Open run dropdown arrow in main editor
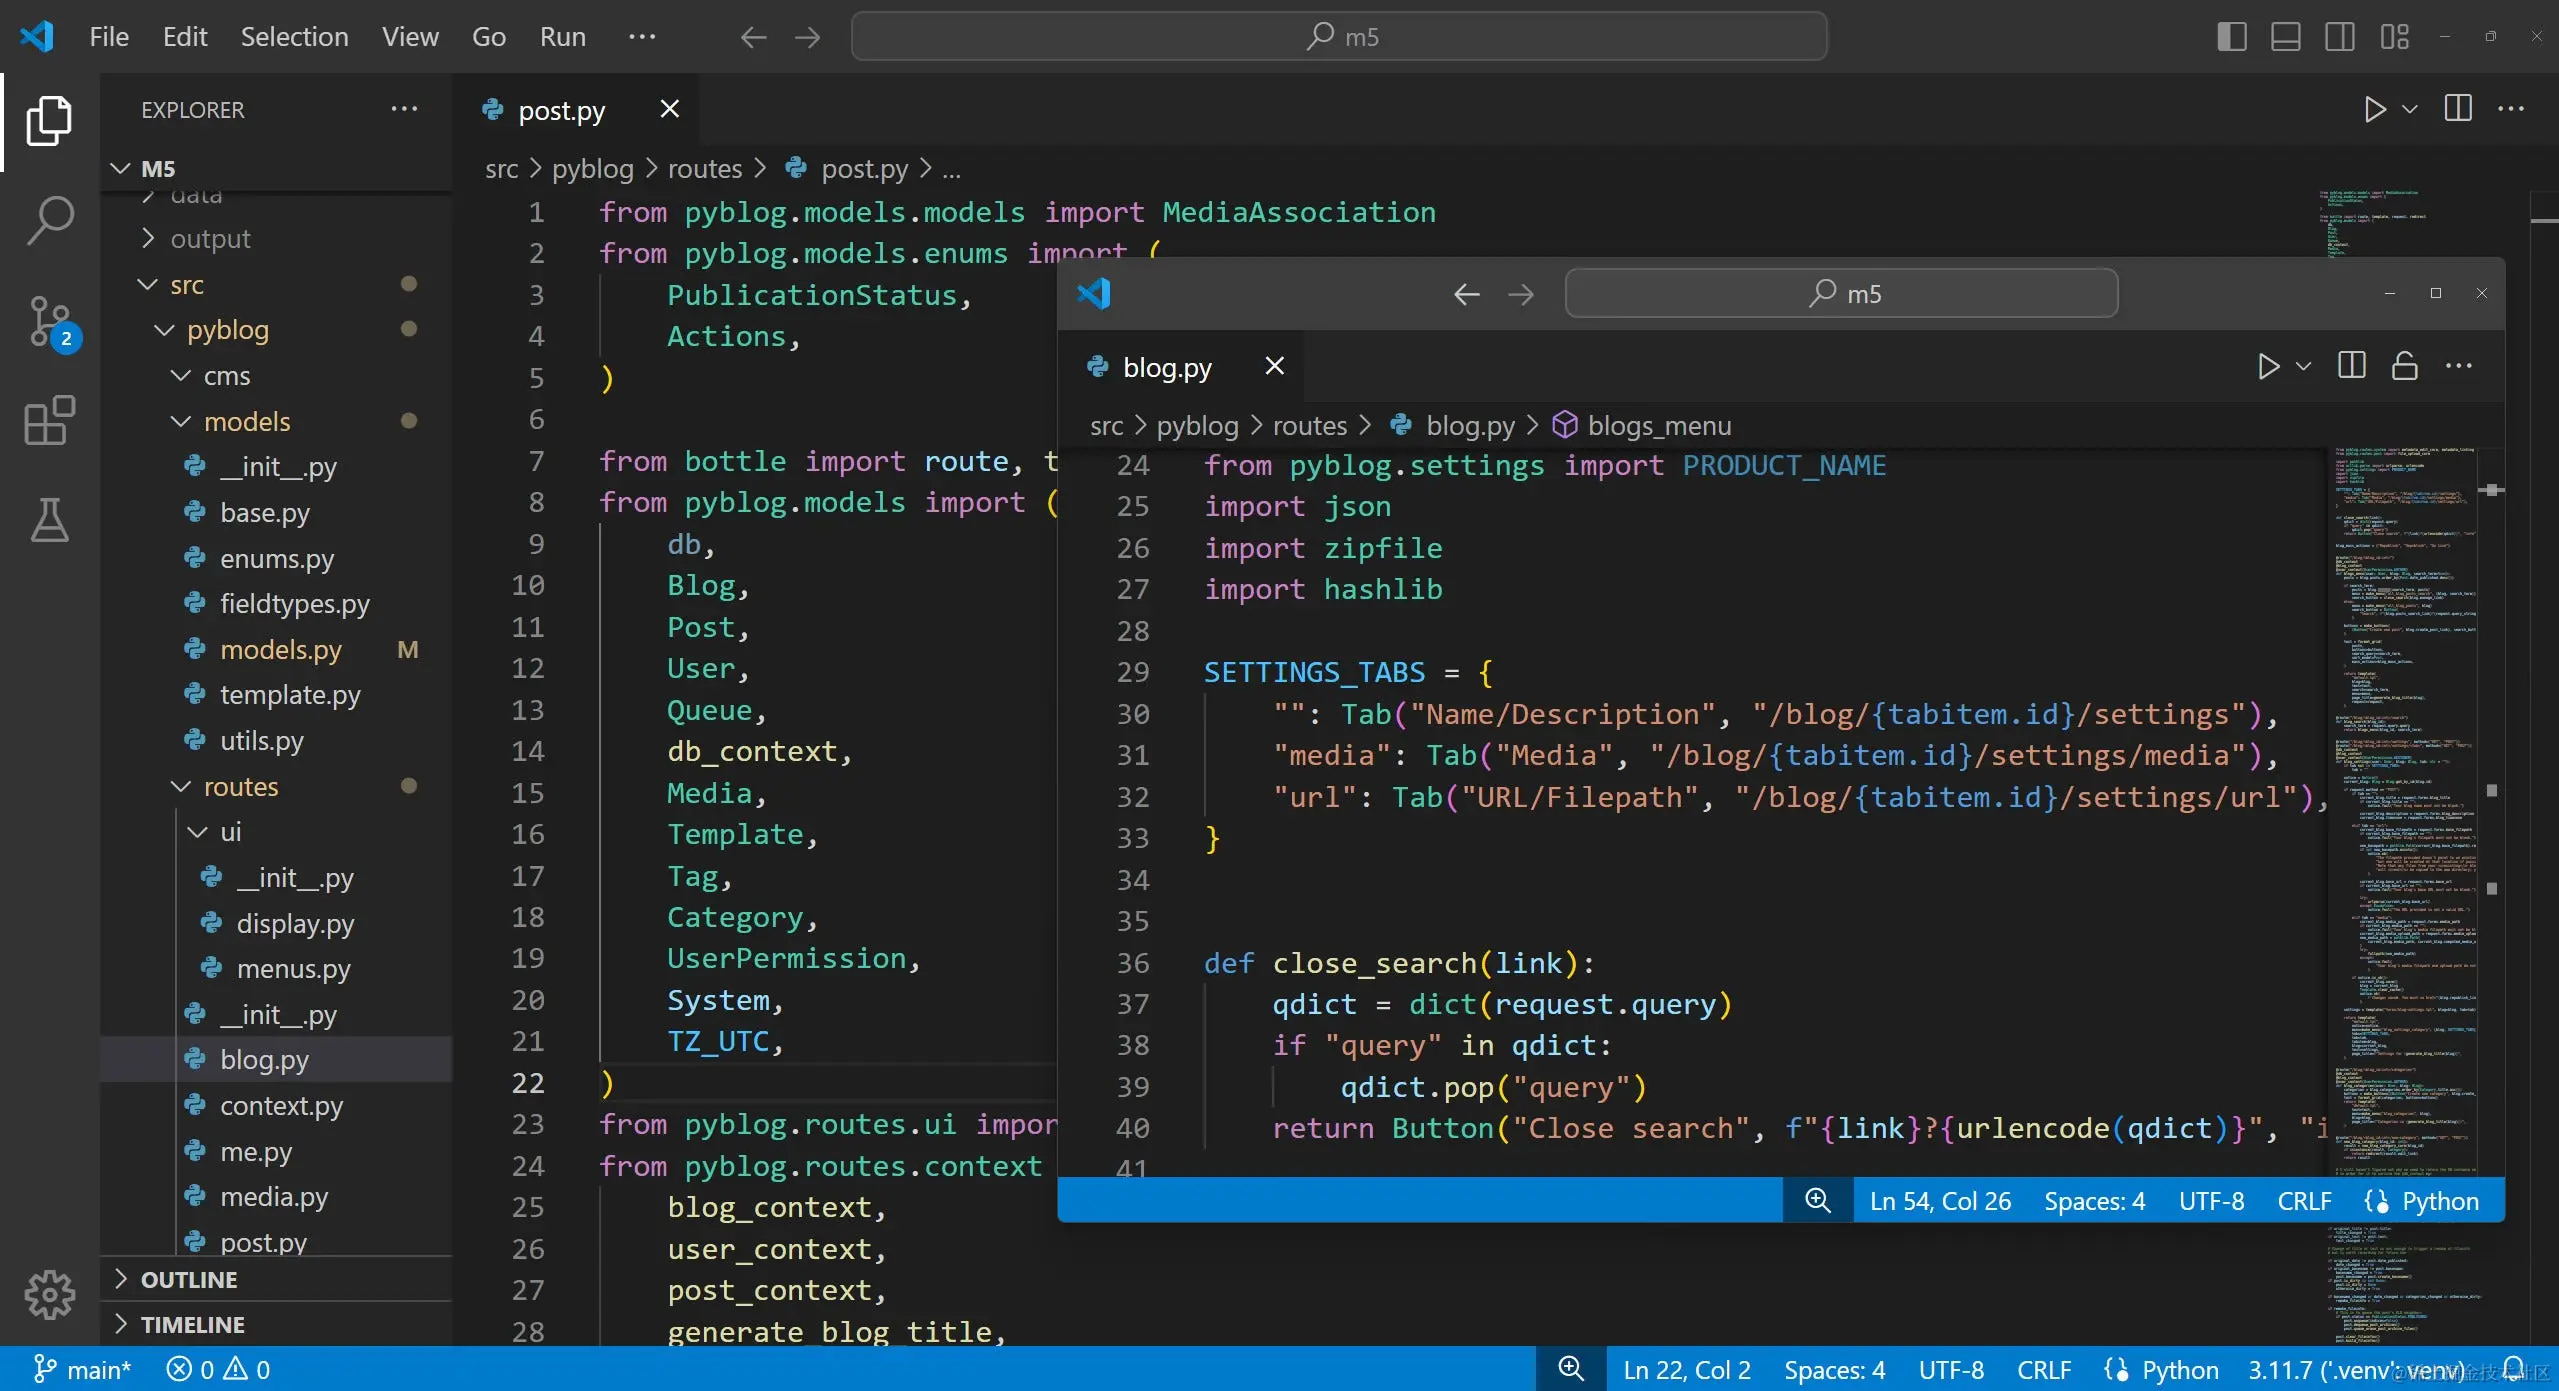Screen dimensions: 2559x1391 pos(2410,109)
